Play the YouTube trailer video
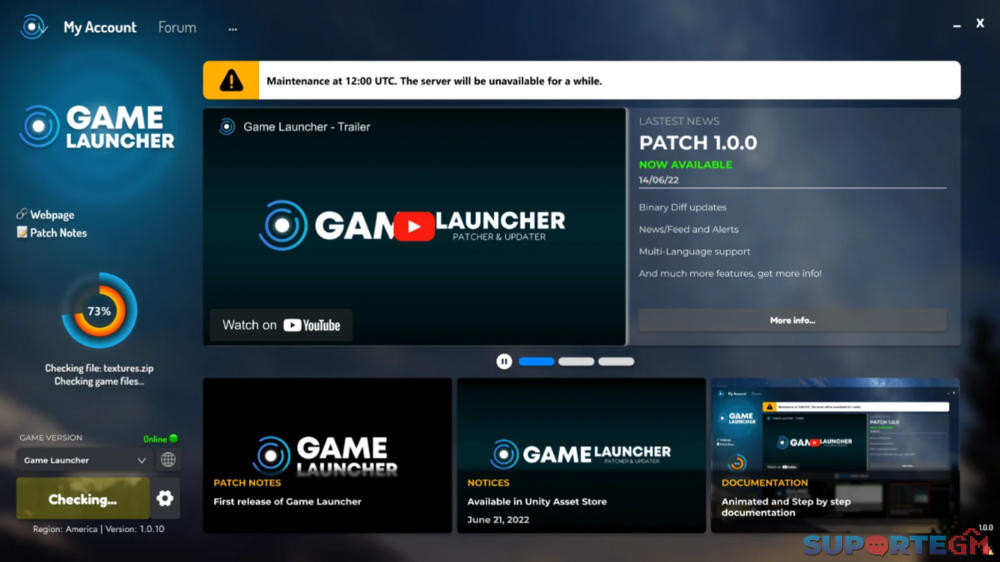Image resolution: width=1000 pixels, height=562 pixels. [414, 226]
